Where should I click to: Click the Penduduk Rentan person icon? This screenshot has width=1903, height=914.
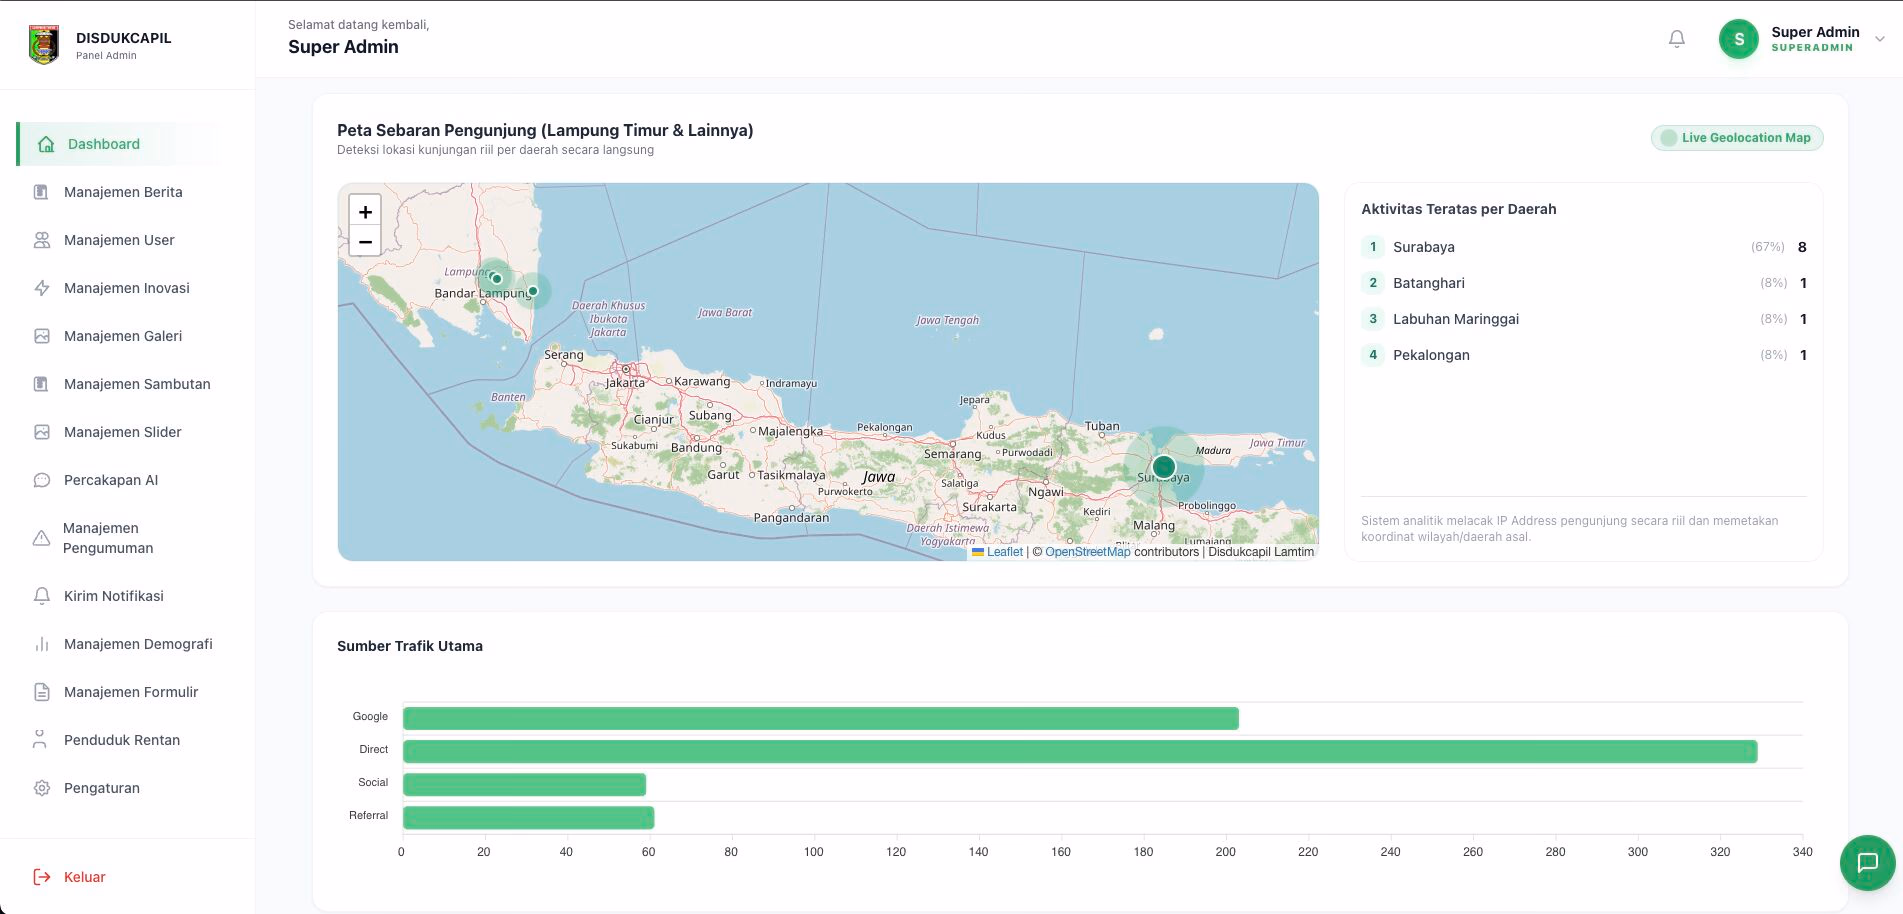(x=40, y=740)
